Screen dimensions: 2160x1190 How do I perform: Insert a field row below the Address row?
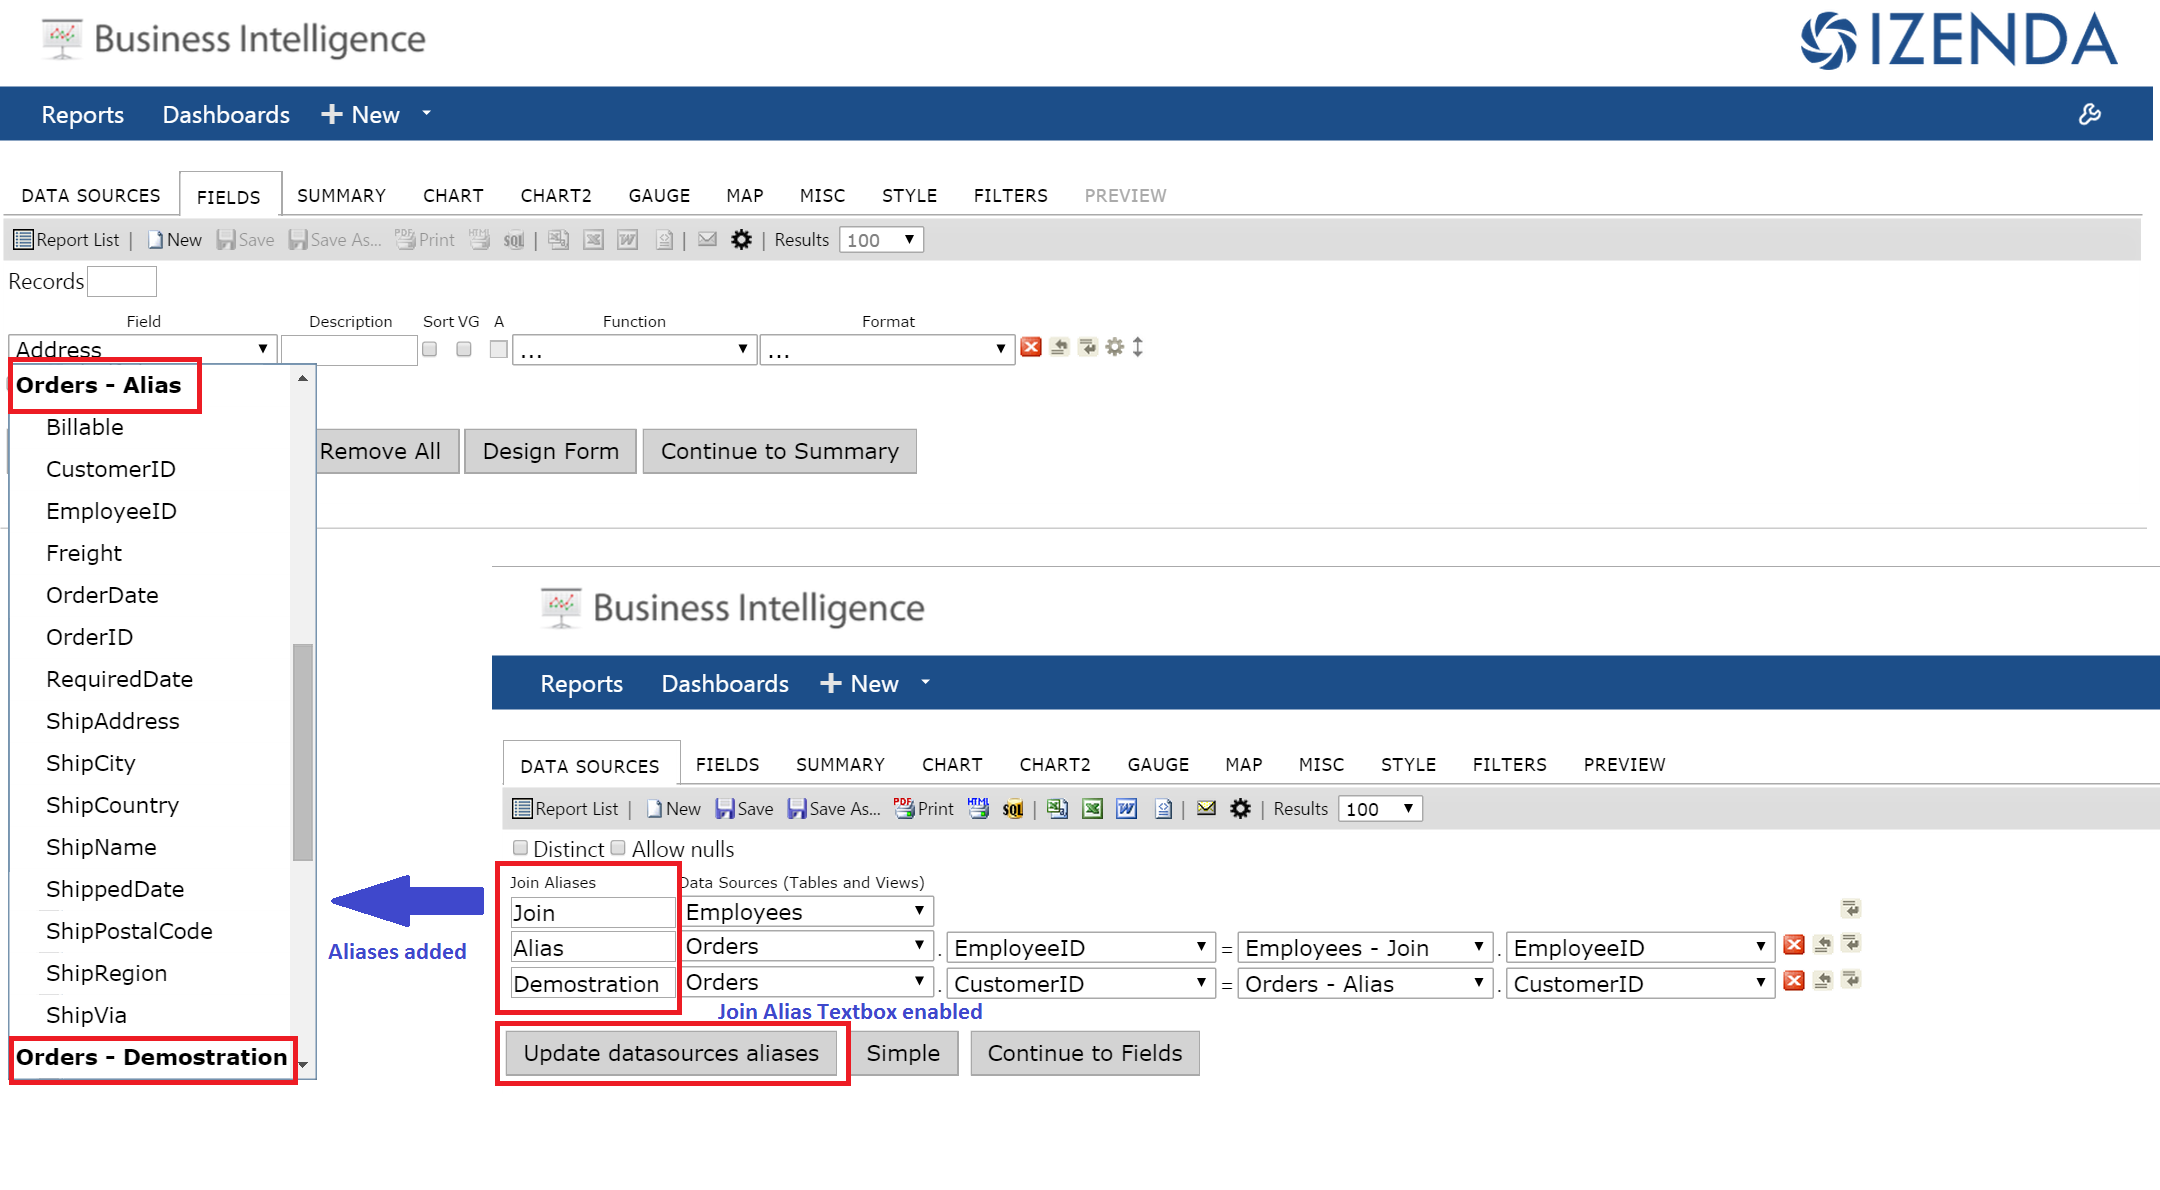[x=1088, y=347]
